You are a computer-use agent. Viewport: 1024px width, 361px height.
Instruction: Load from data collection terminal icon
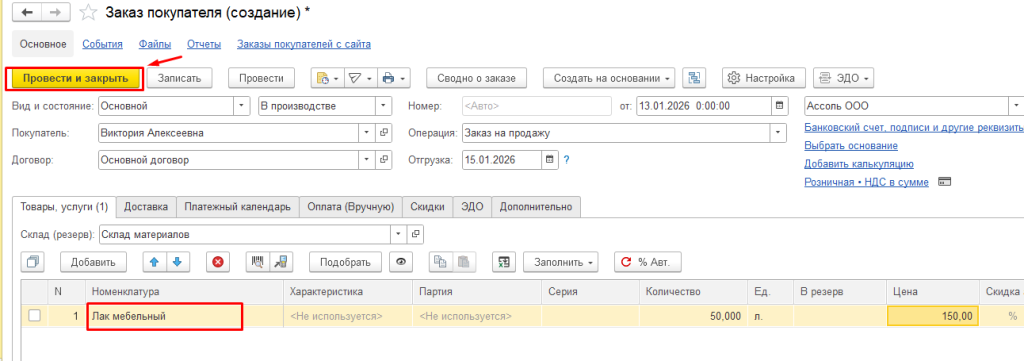click(x=281, y=262)
